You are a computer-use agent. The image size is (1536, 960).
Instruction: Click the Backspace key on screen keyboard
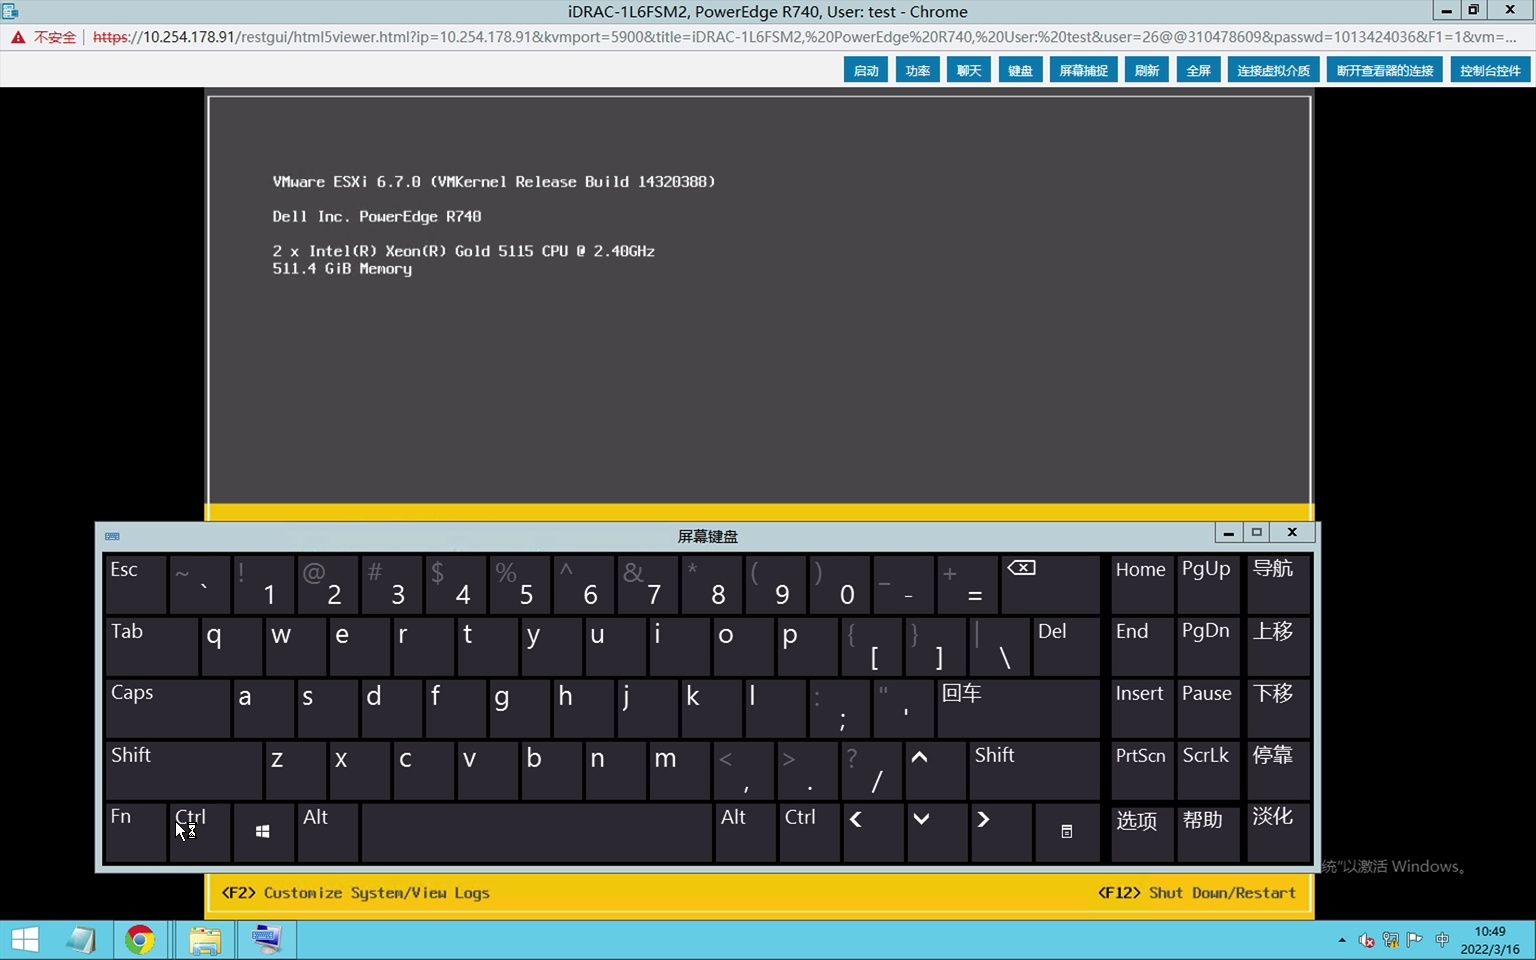coord(1050,585)
